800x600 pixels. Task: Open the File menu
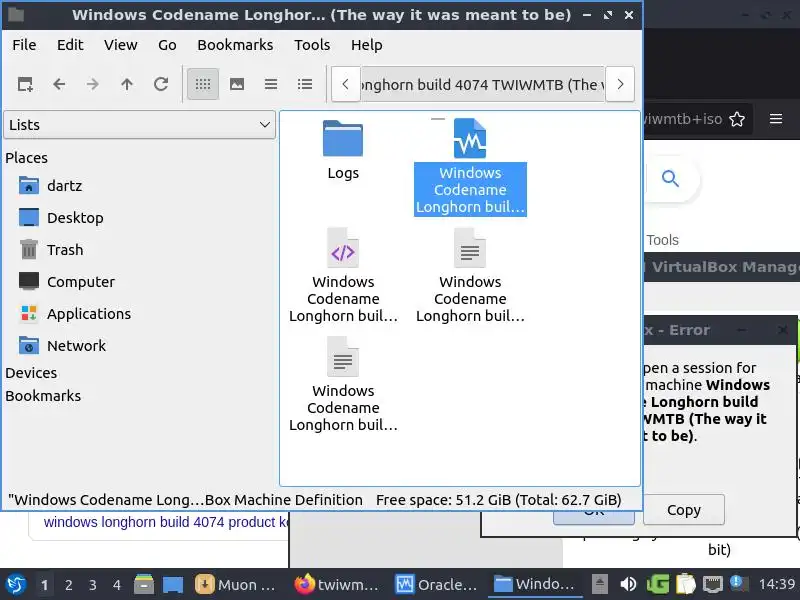(24, 45)
